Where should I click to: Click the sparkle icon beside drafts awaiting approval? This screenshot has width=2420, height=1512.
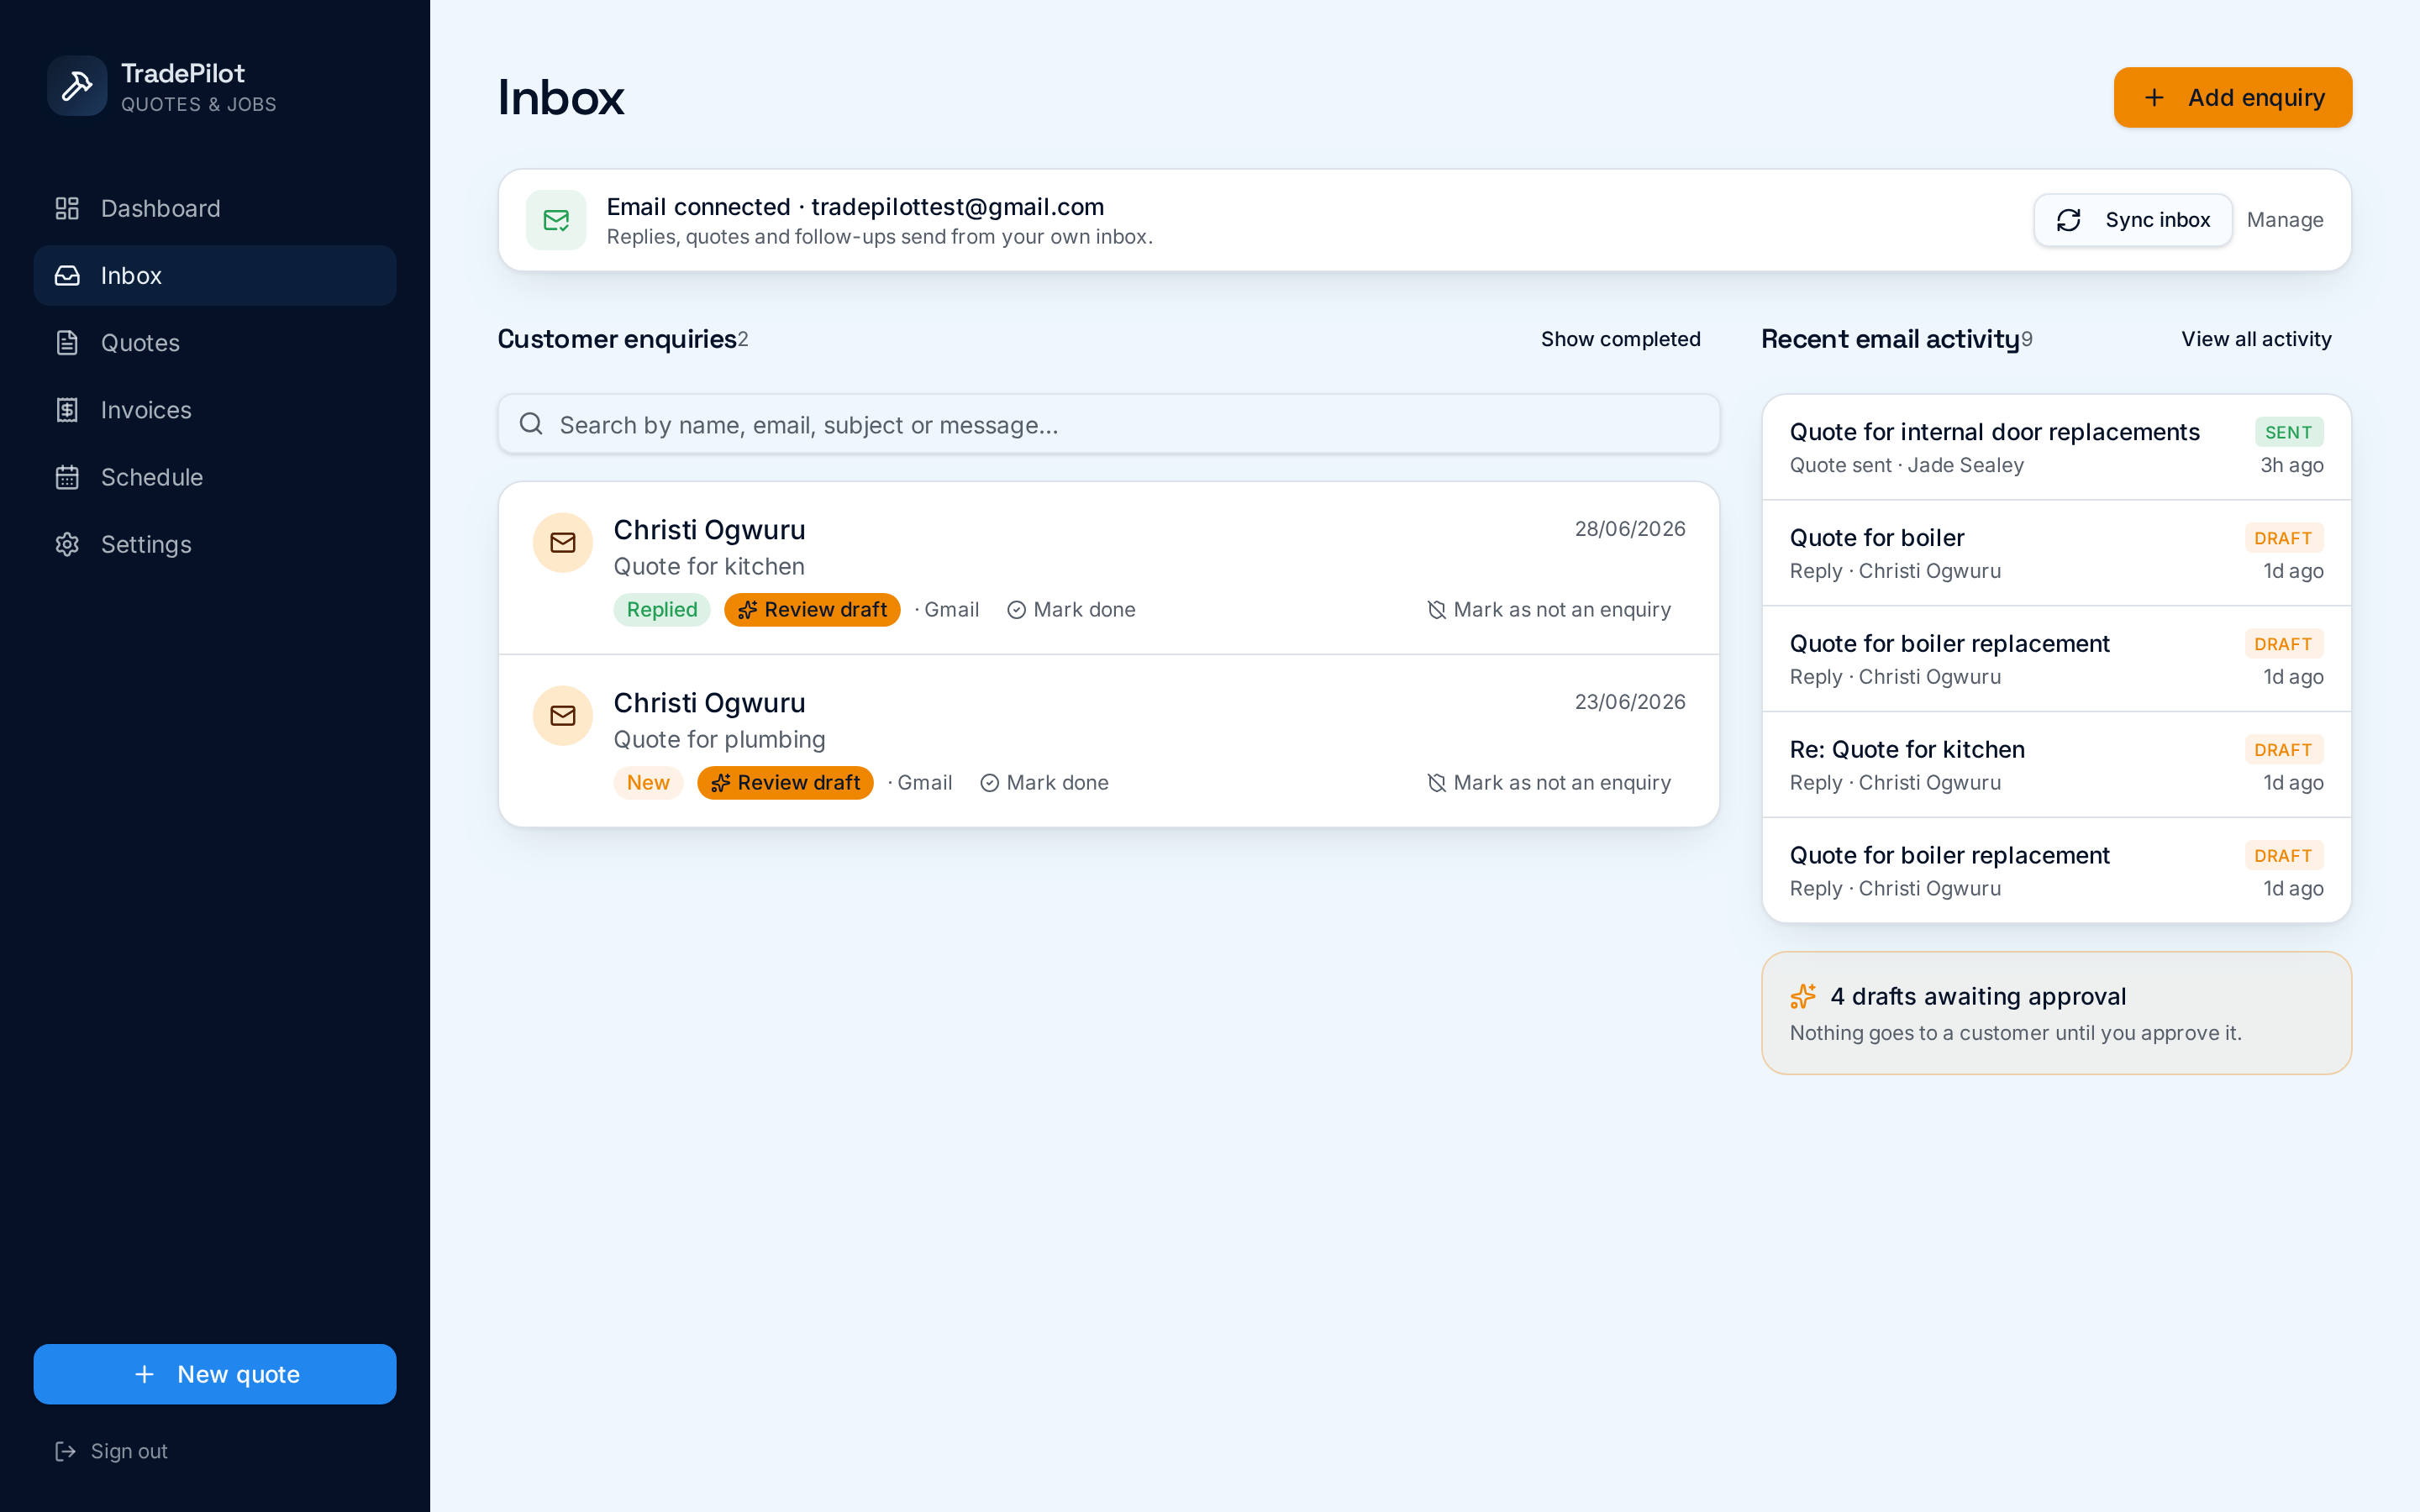pyautogui.click(x=1803, y=996)
